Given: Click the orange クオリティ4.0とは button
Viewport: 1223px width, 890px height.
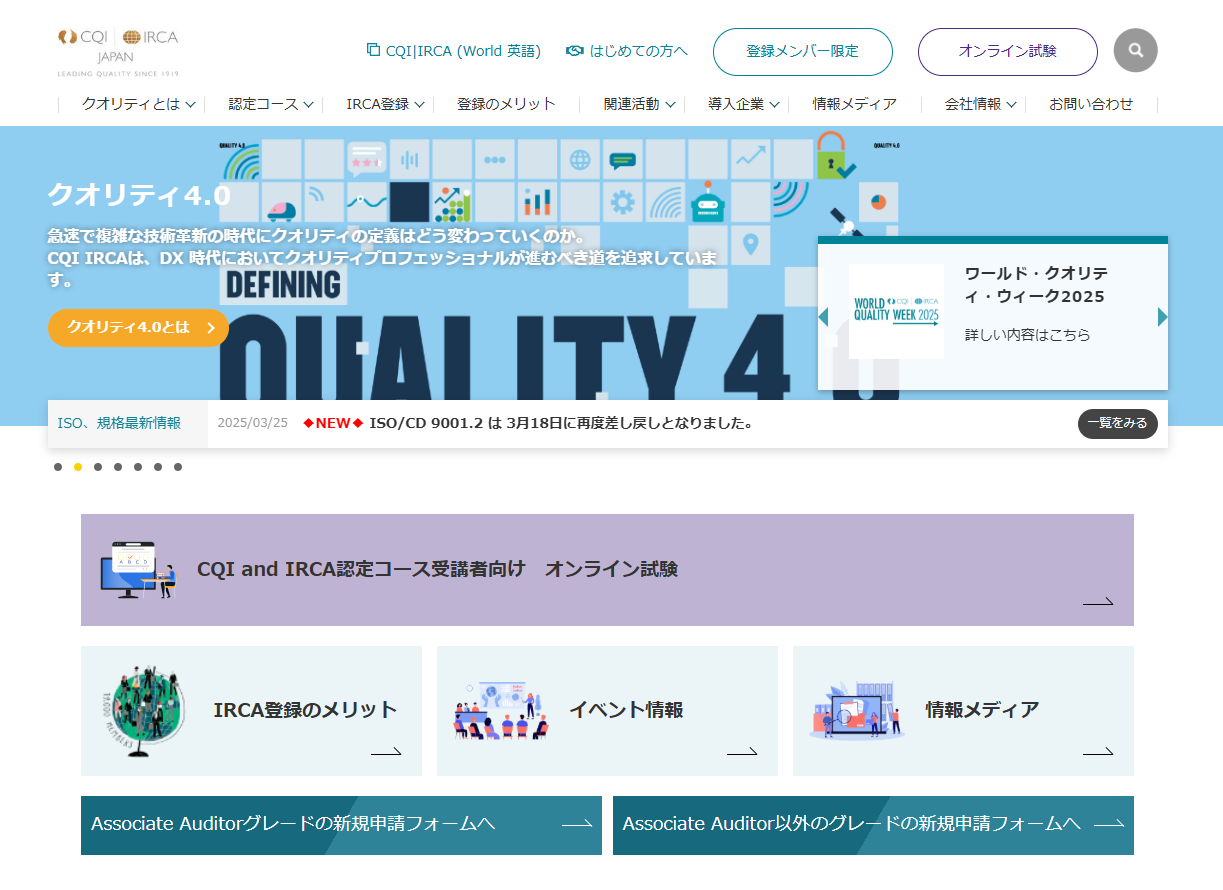Looking at the screenshot, I should click(x=138, y=328).
